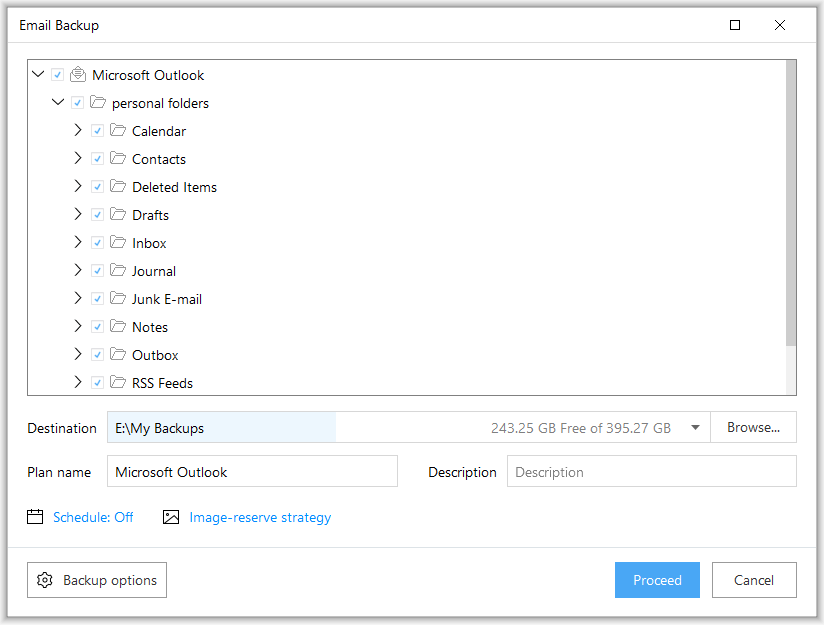Select the Notes tree item
The height and width of the screenshot is (625, 824).
pyautogui.click(x=150, y=327)
